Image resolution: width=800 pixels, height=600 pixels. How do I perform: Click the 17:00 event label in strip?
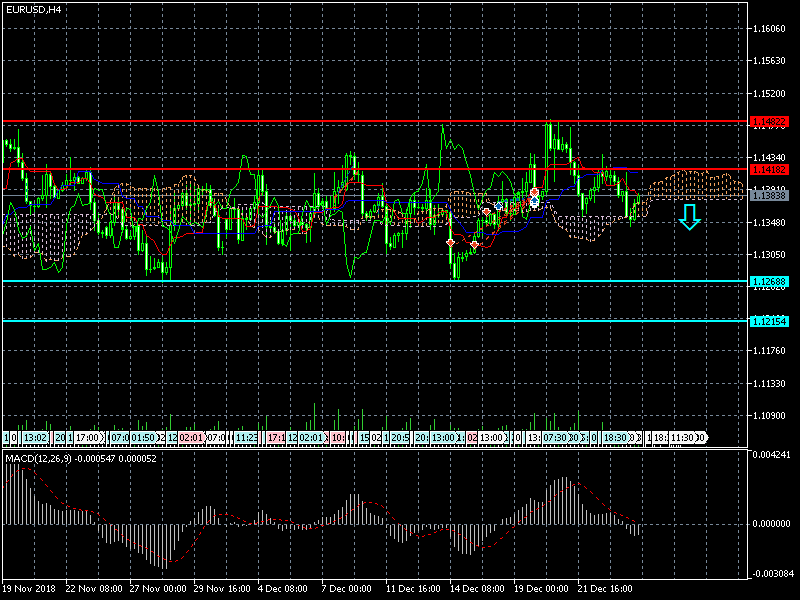(x=89, y=438)
